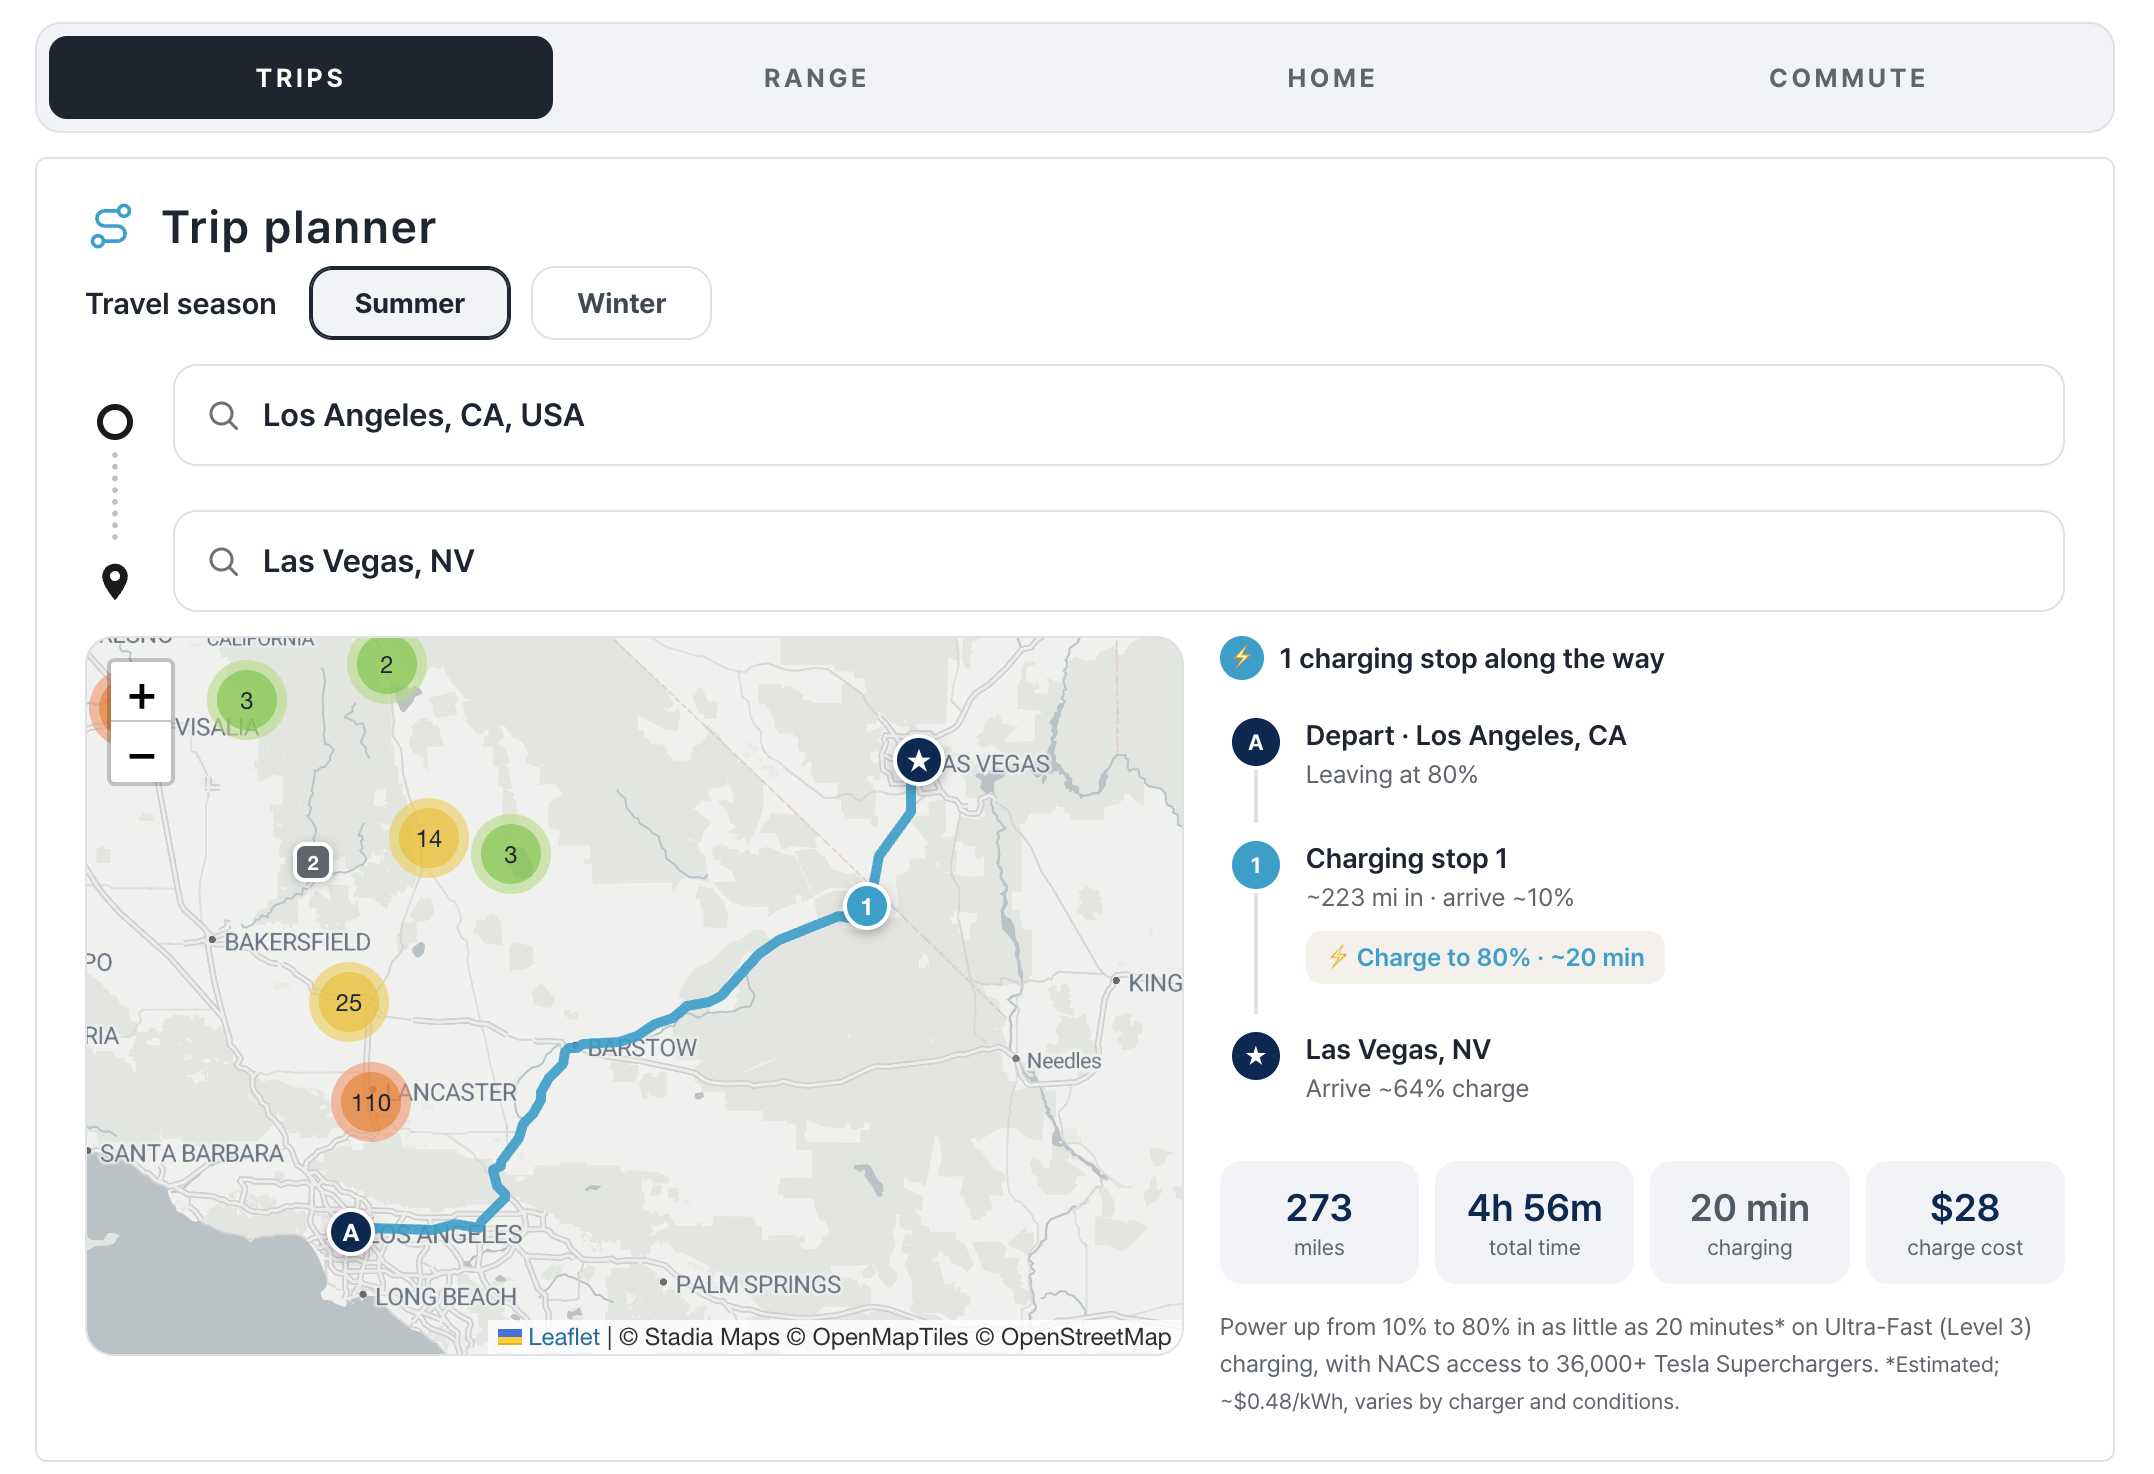The width and height of the screenshot is (2154, 1474).
Task: Click the lightning bolt charging stop icon
Action: [1242, 658]
